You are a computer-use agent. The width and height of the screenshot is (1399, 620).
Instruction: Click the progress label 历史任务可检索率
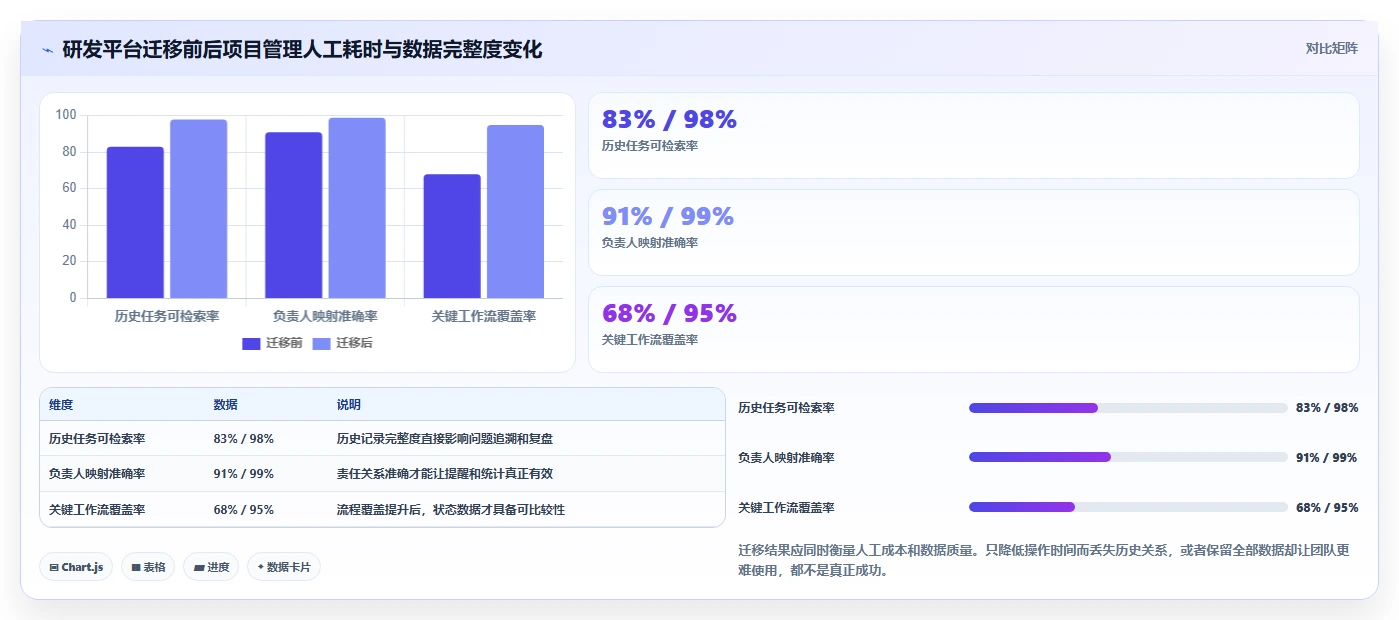pos(786,408)
